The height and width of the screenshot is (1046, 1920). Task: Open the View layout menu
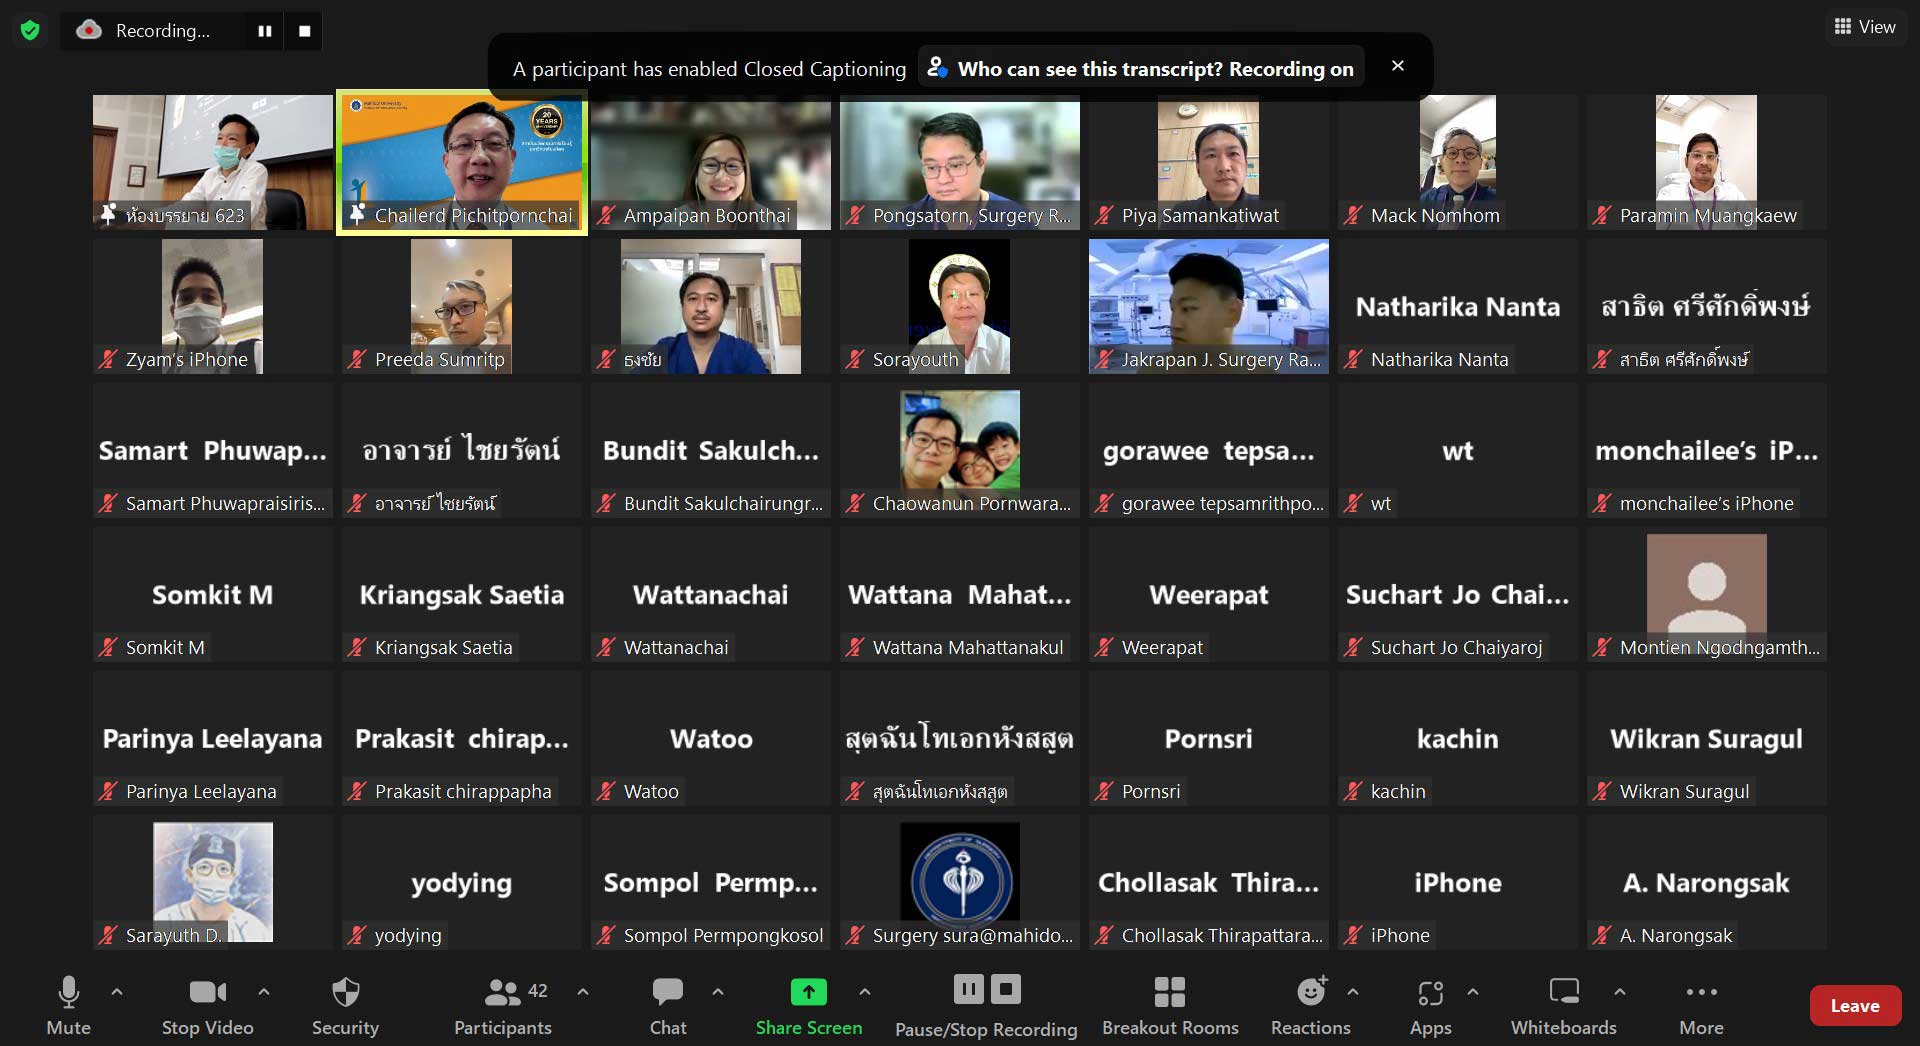click(x=1864, y=27)
